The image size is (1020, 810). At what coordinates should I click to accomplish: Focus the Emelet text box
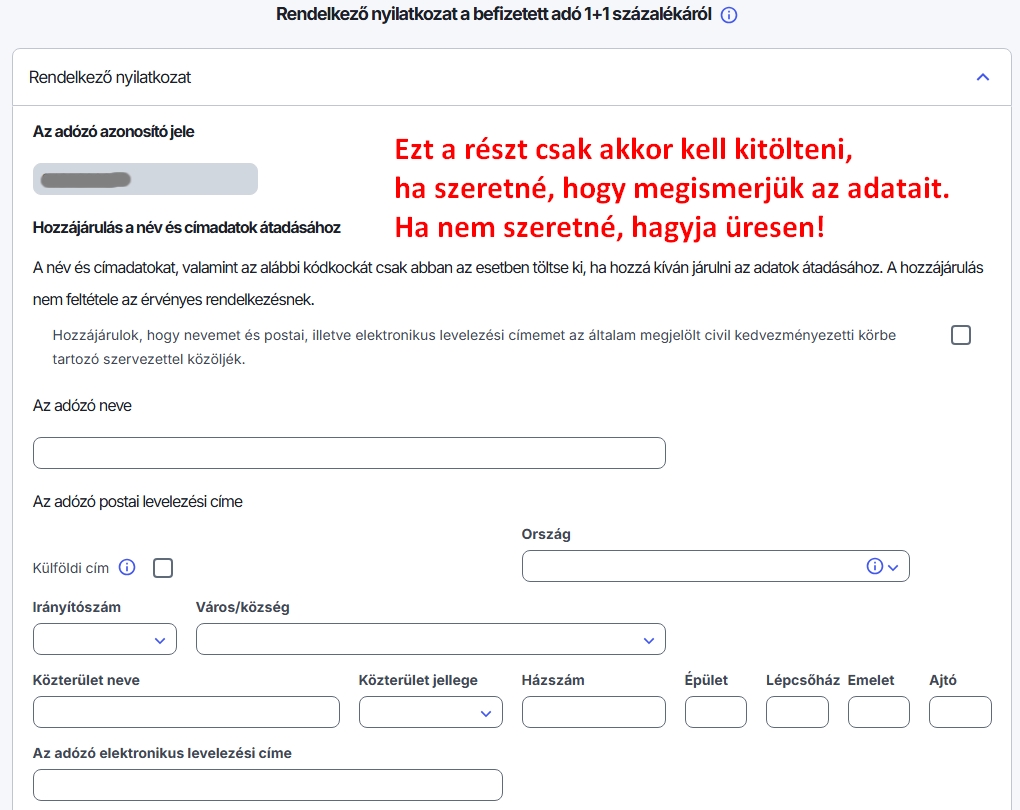point(878,712)
